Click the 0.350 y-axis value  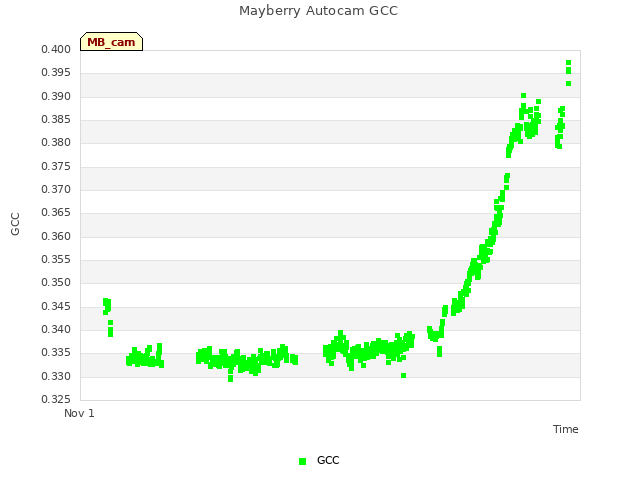[x=56, y=282]
